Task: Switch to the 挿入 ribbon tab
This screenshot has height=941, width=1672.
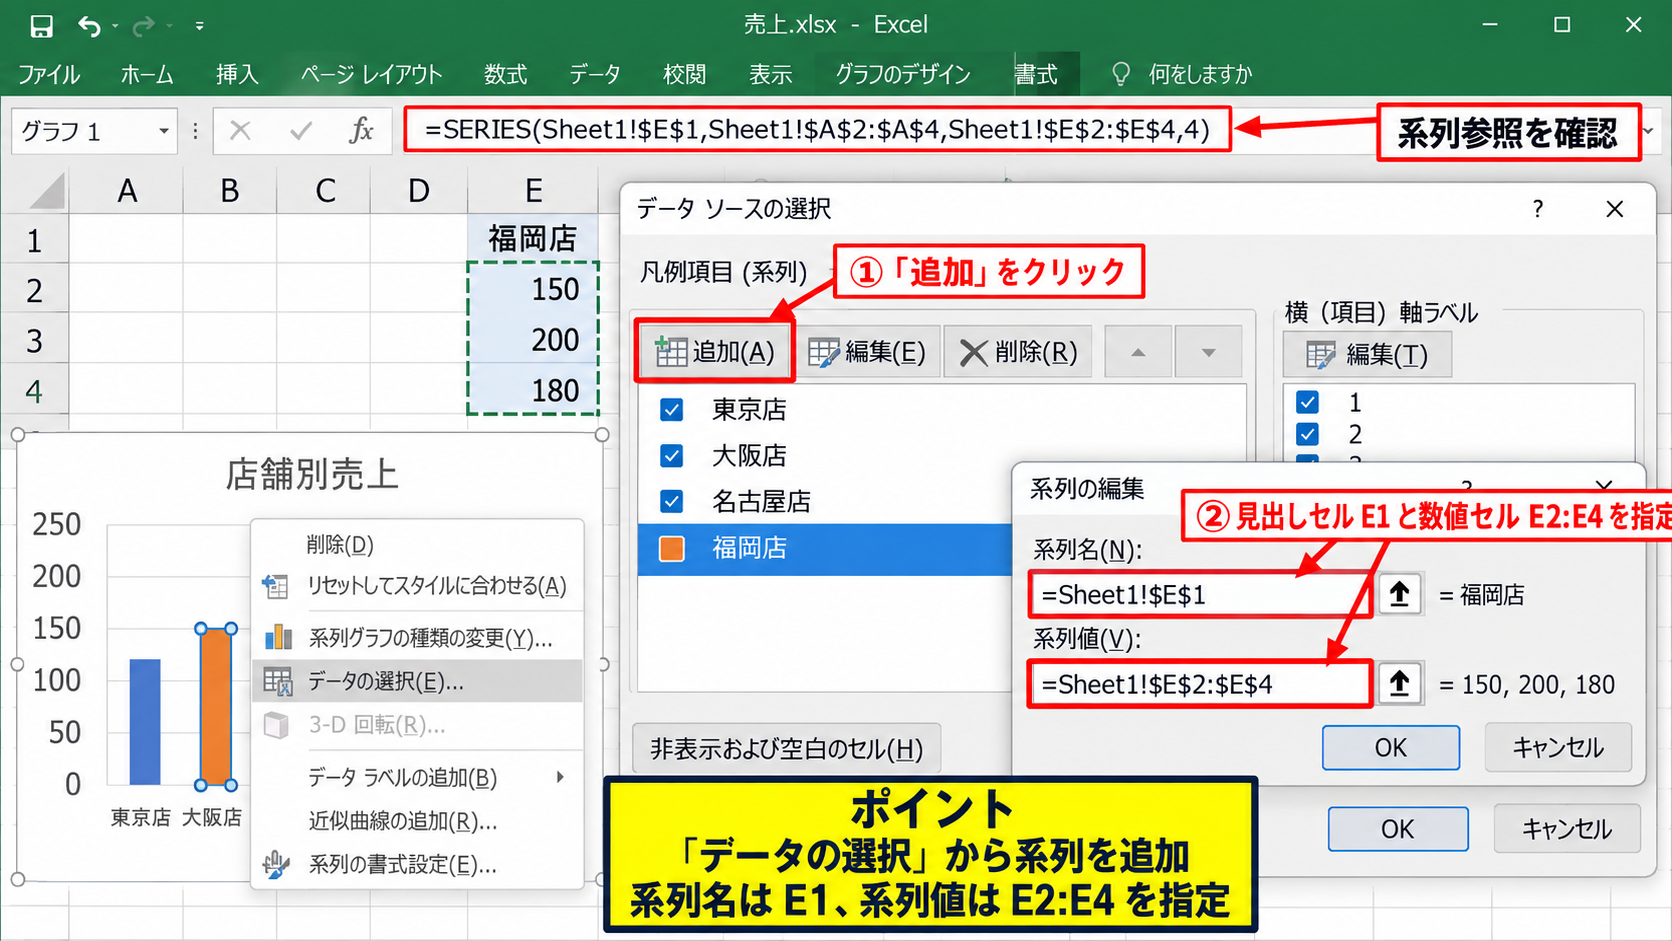Action: pos(237,74)
